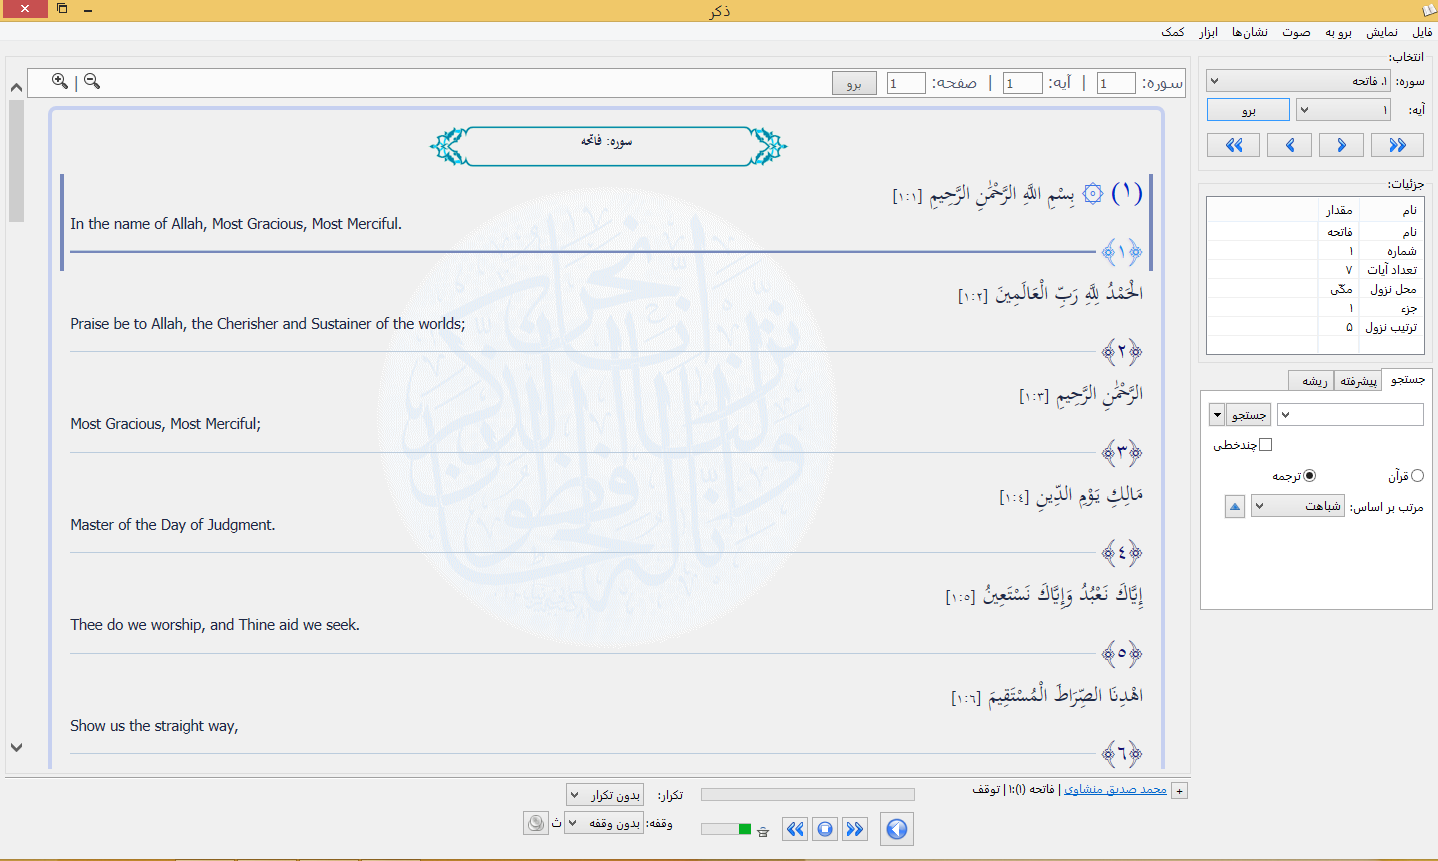This screenshot has height=861, width=1438.
Task: Switch to the پیشرفته tab
Action: 1358,381
